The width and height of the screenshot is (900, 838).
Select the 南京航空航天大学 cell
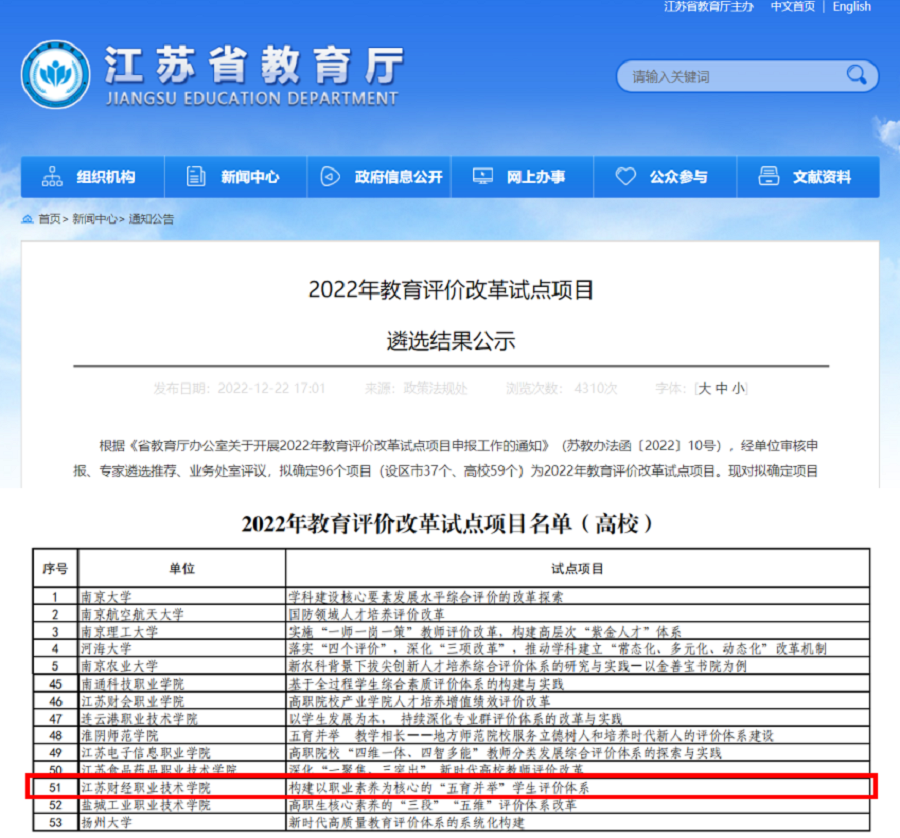pyautogui.click(x=182, y=614)
